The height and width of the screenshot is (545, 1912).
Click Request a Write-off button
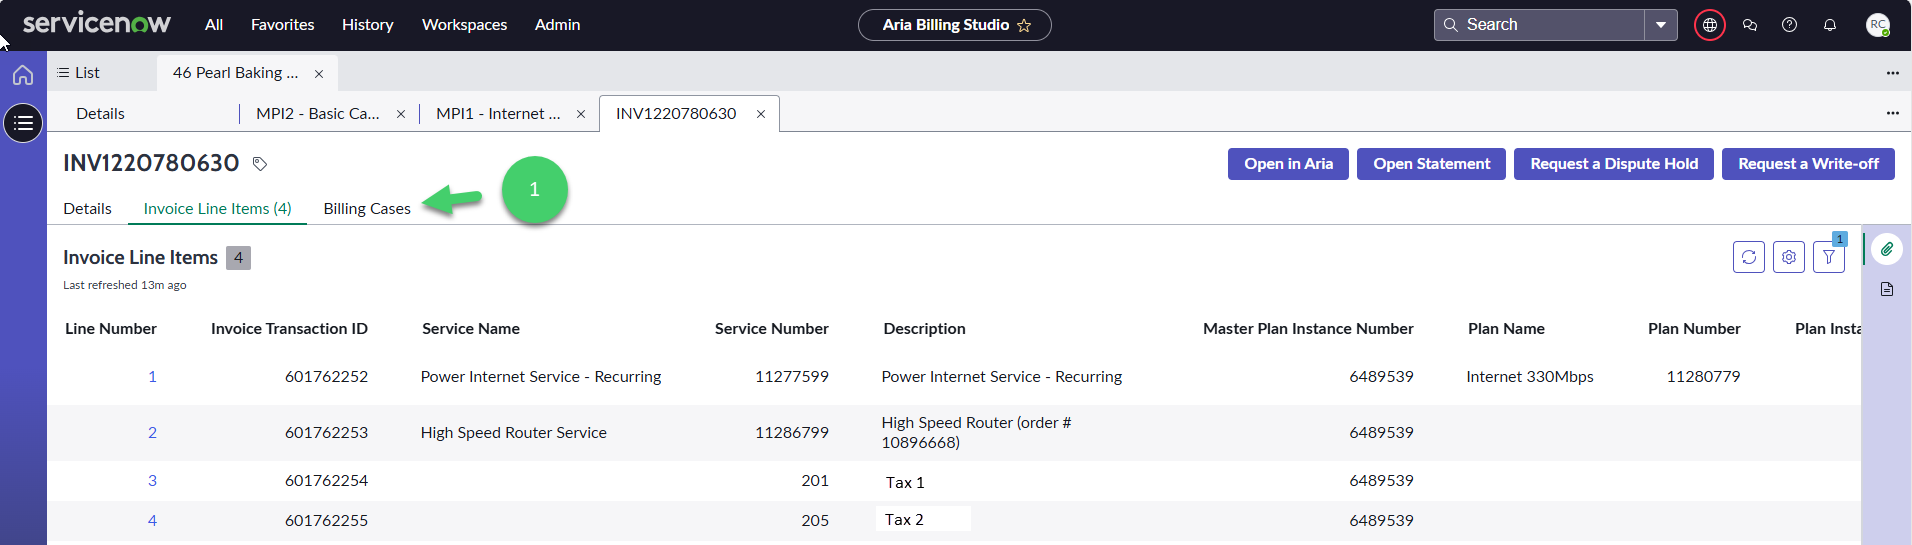point(1808,164)
